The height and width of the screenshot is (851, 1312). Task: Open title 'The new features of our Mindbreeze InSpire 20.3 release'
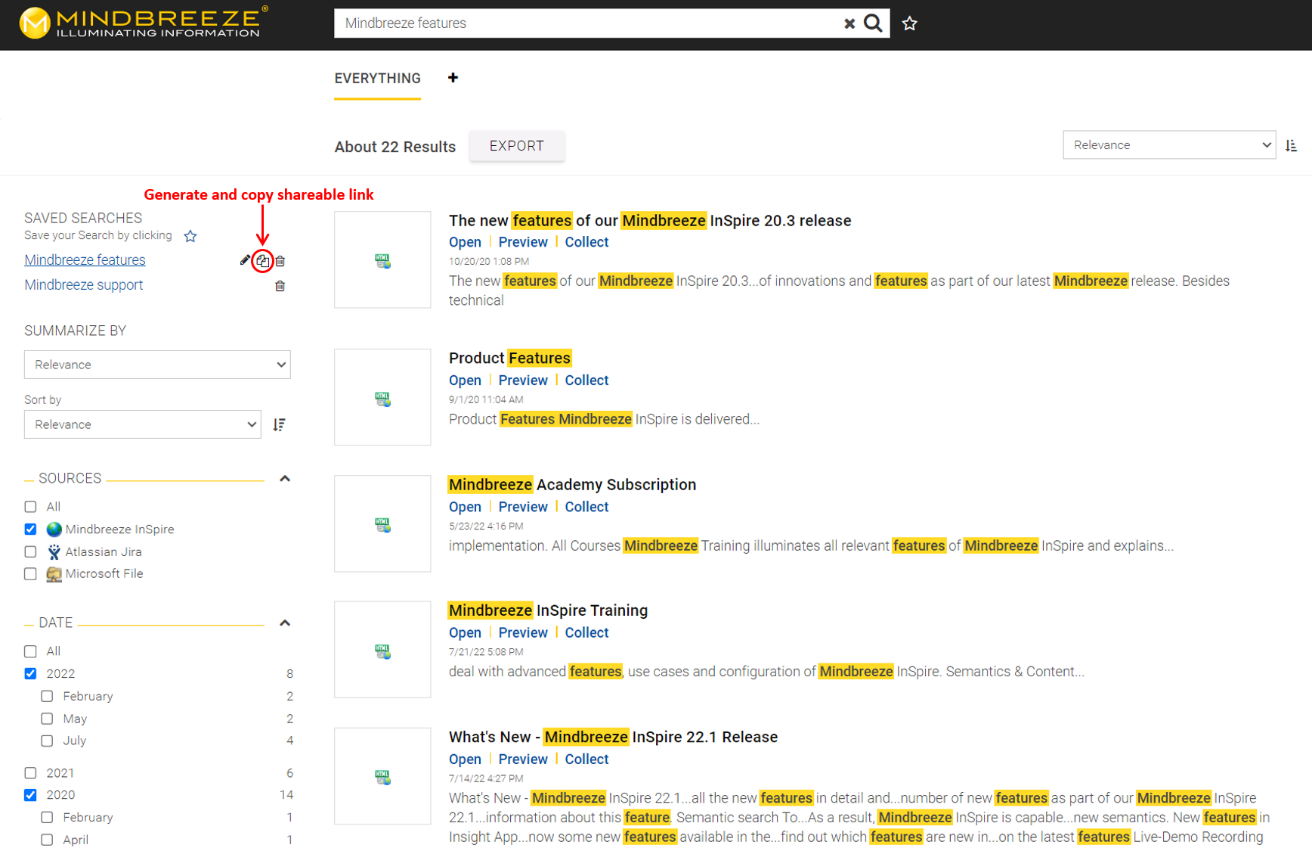pos(650,220)
